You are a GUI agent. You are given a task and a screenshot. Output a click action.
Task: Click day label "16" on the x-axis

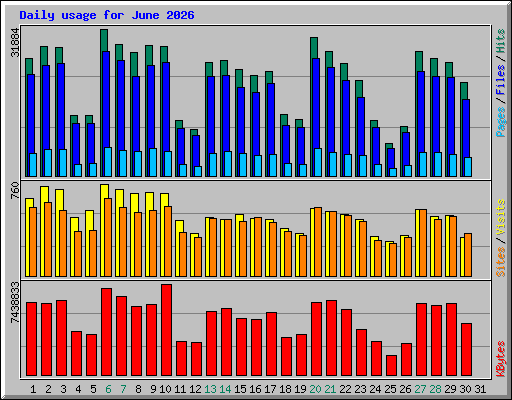pos(255,389)
